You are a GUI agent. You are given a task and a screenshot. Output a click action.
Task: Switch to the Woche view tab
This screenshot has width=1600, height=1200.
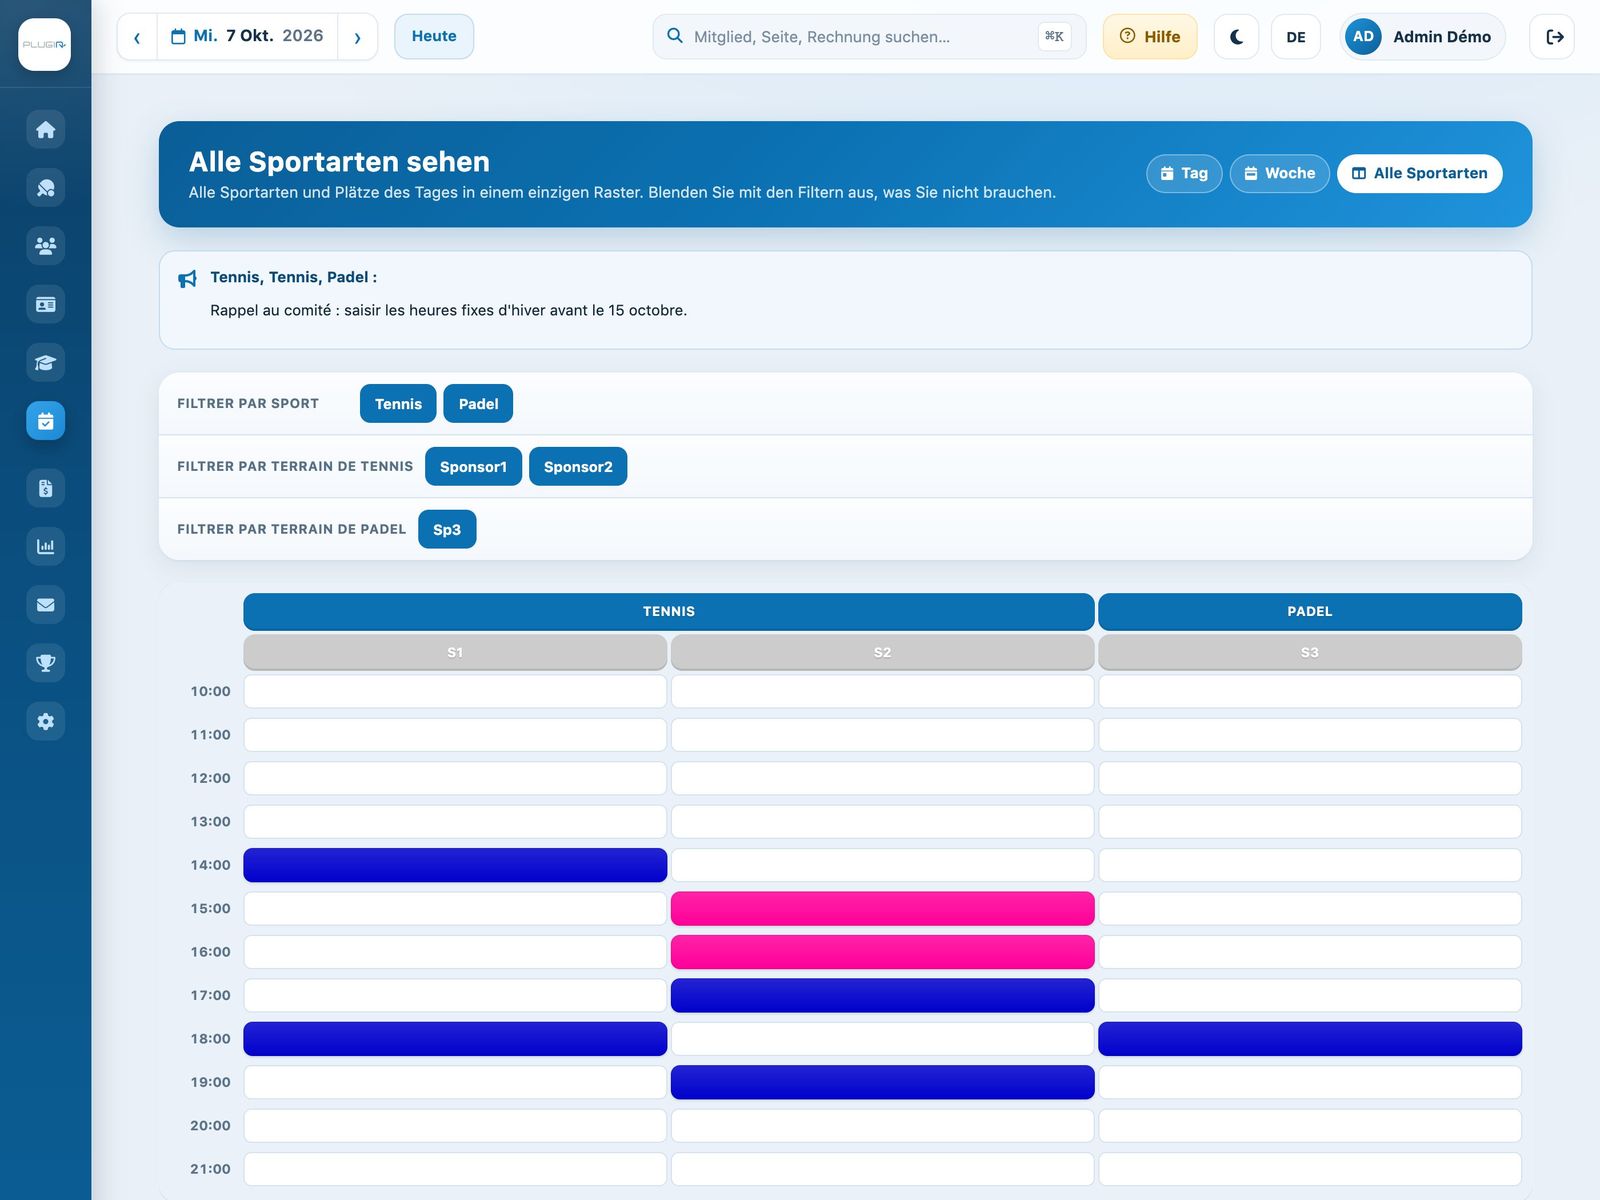point(1279,173)
